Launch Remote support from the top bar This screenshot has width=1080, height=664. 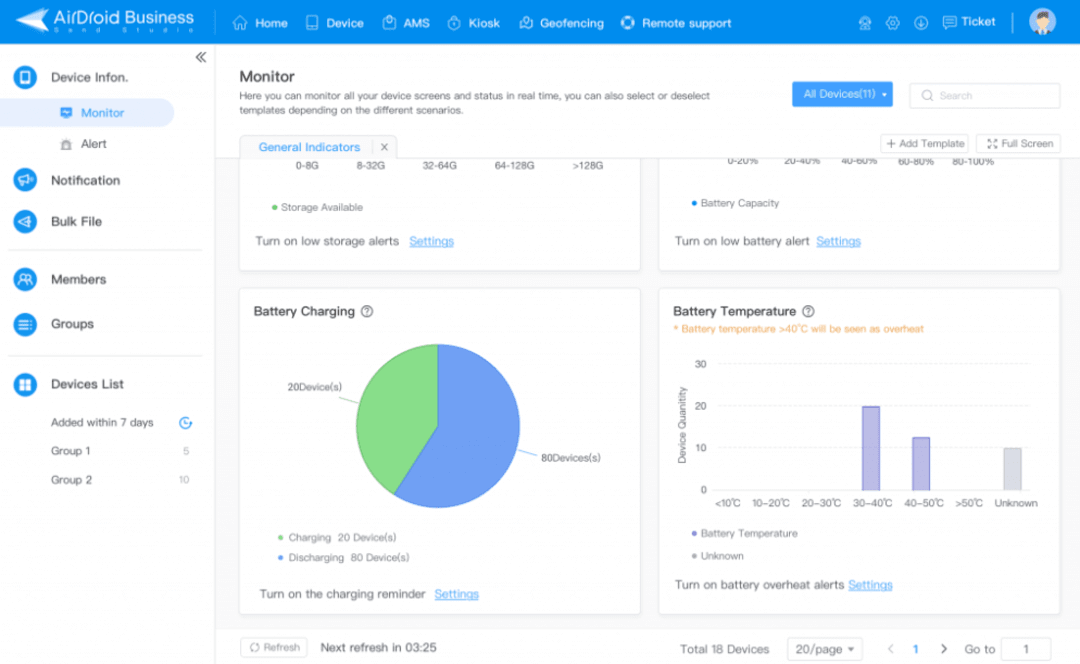676,22
